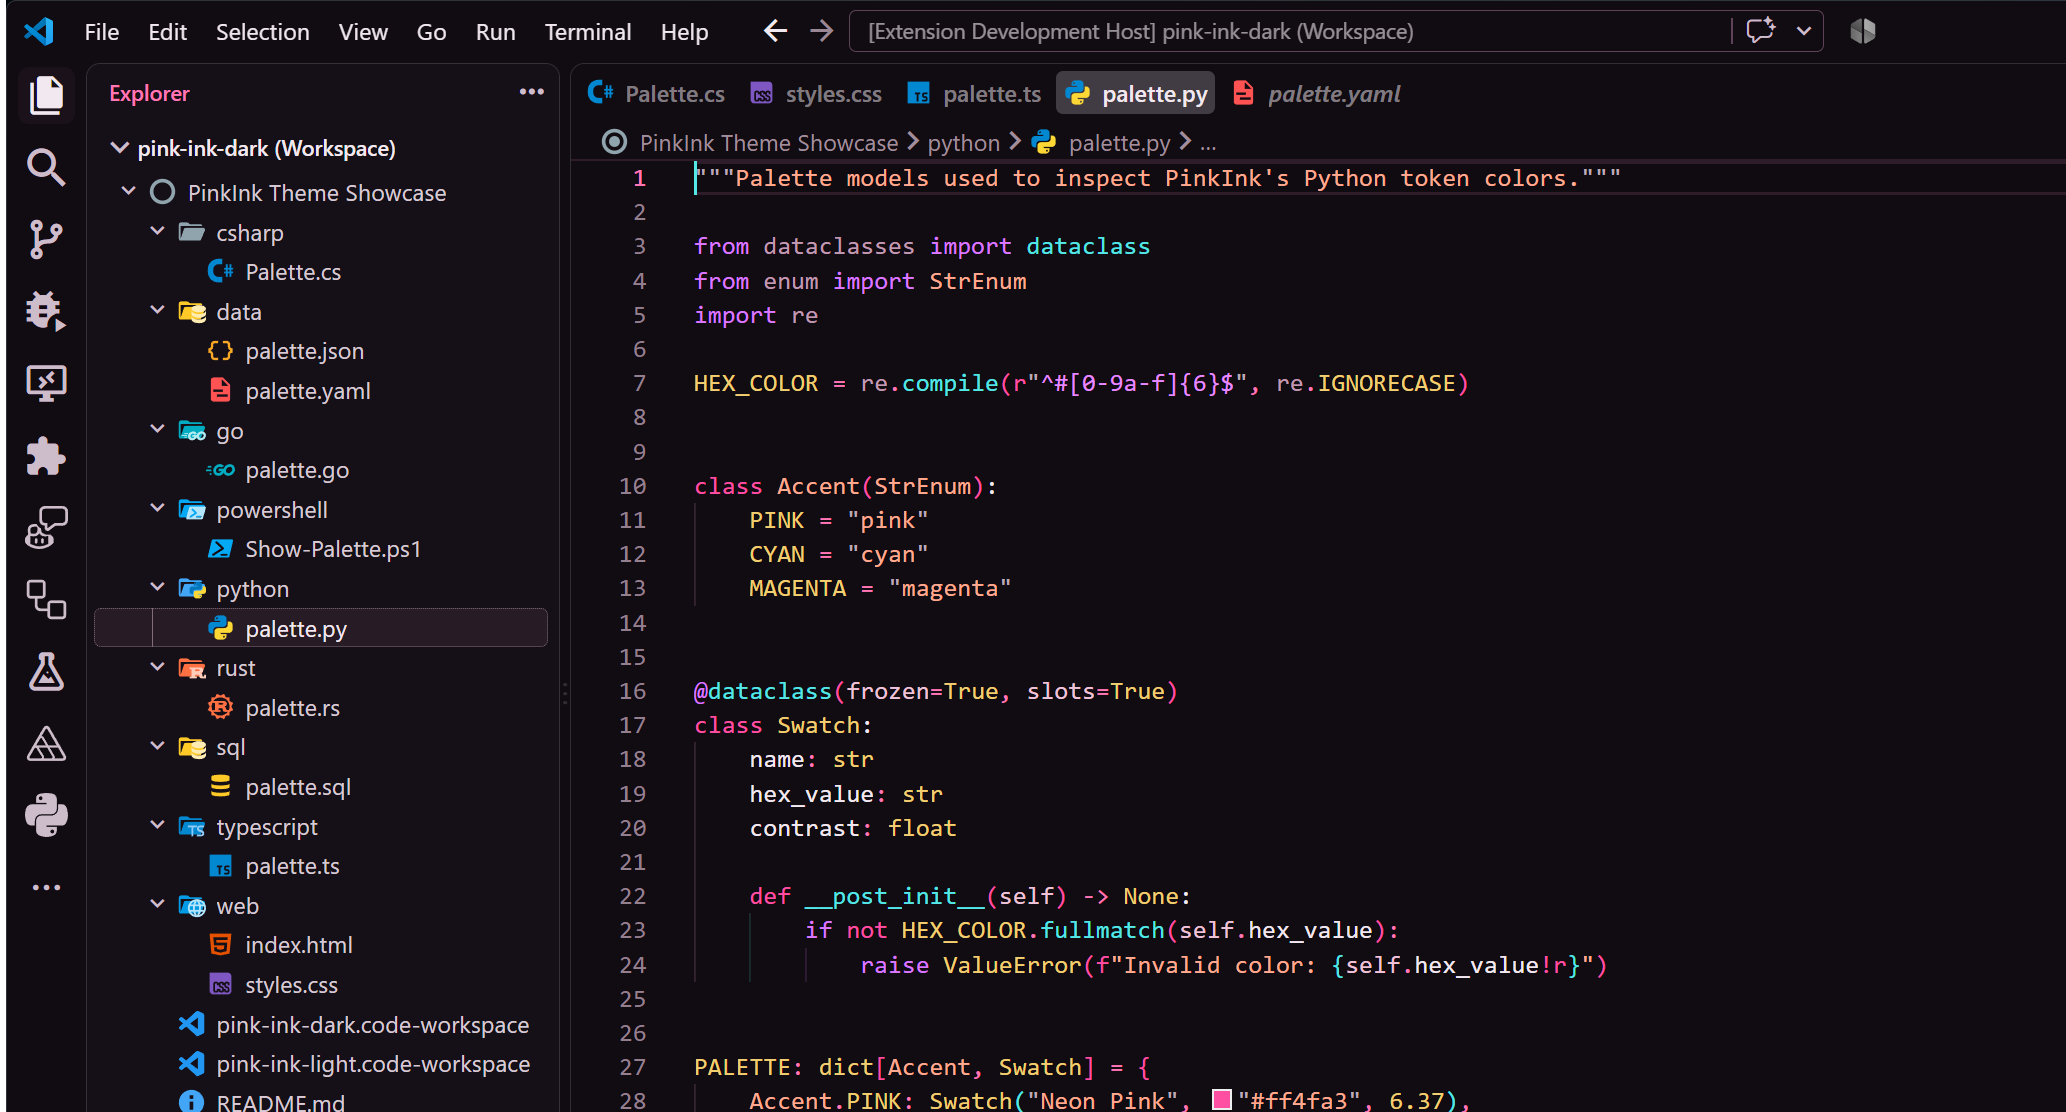
Task: Go forward with the right arrow
Action: [x=821, y=31]
